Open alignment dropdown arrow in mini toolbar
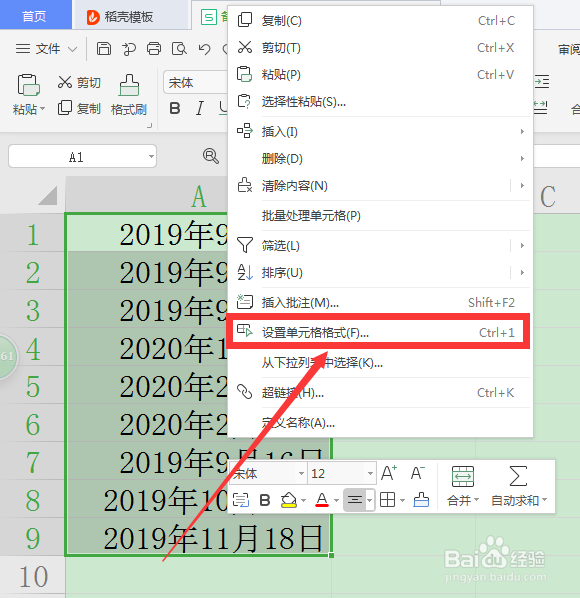The height and width of the screenshot is (598, 580). [370, 500]
